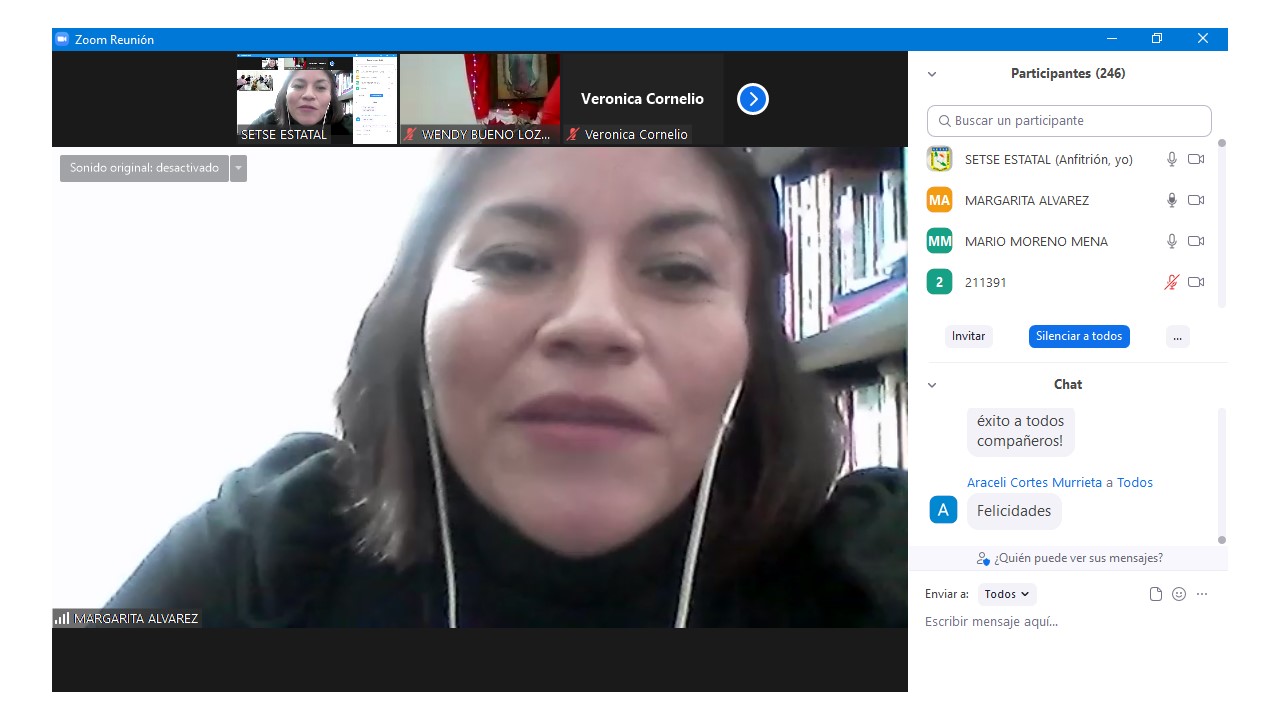Click signal strength icon on main video
The width and height of the screenshot is (1280, 720).
tap(62, 619)
